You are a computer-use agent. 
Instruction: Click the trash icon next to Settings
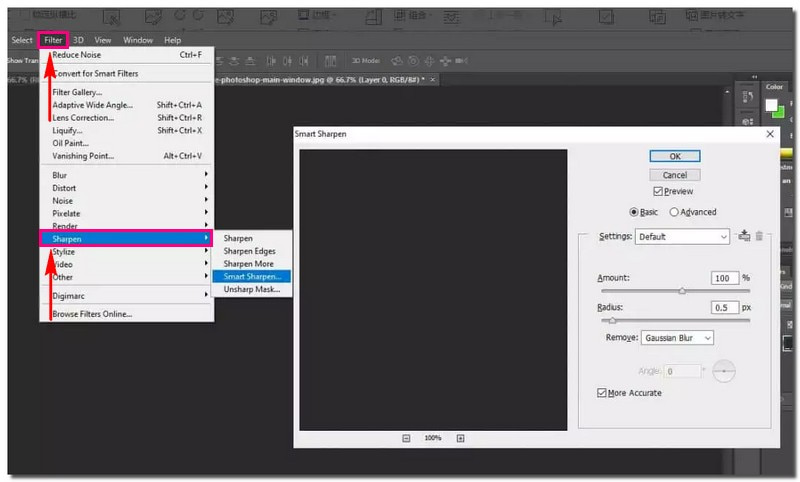759,236
